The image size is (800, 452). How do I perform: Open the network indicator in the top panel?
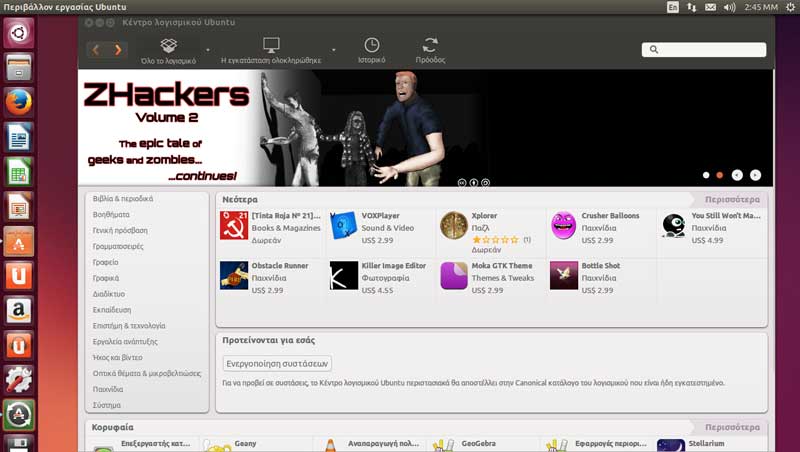coord(692,7)
